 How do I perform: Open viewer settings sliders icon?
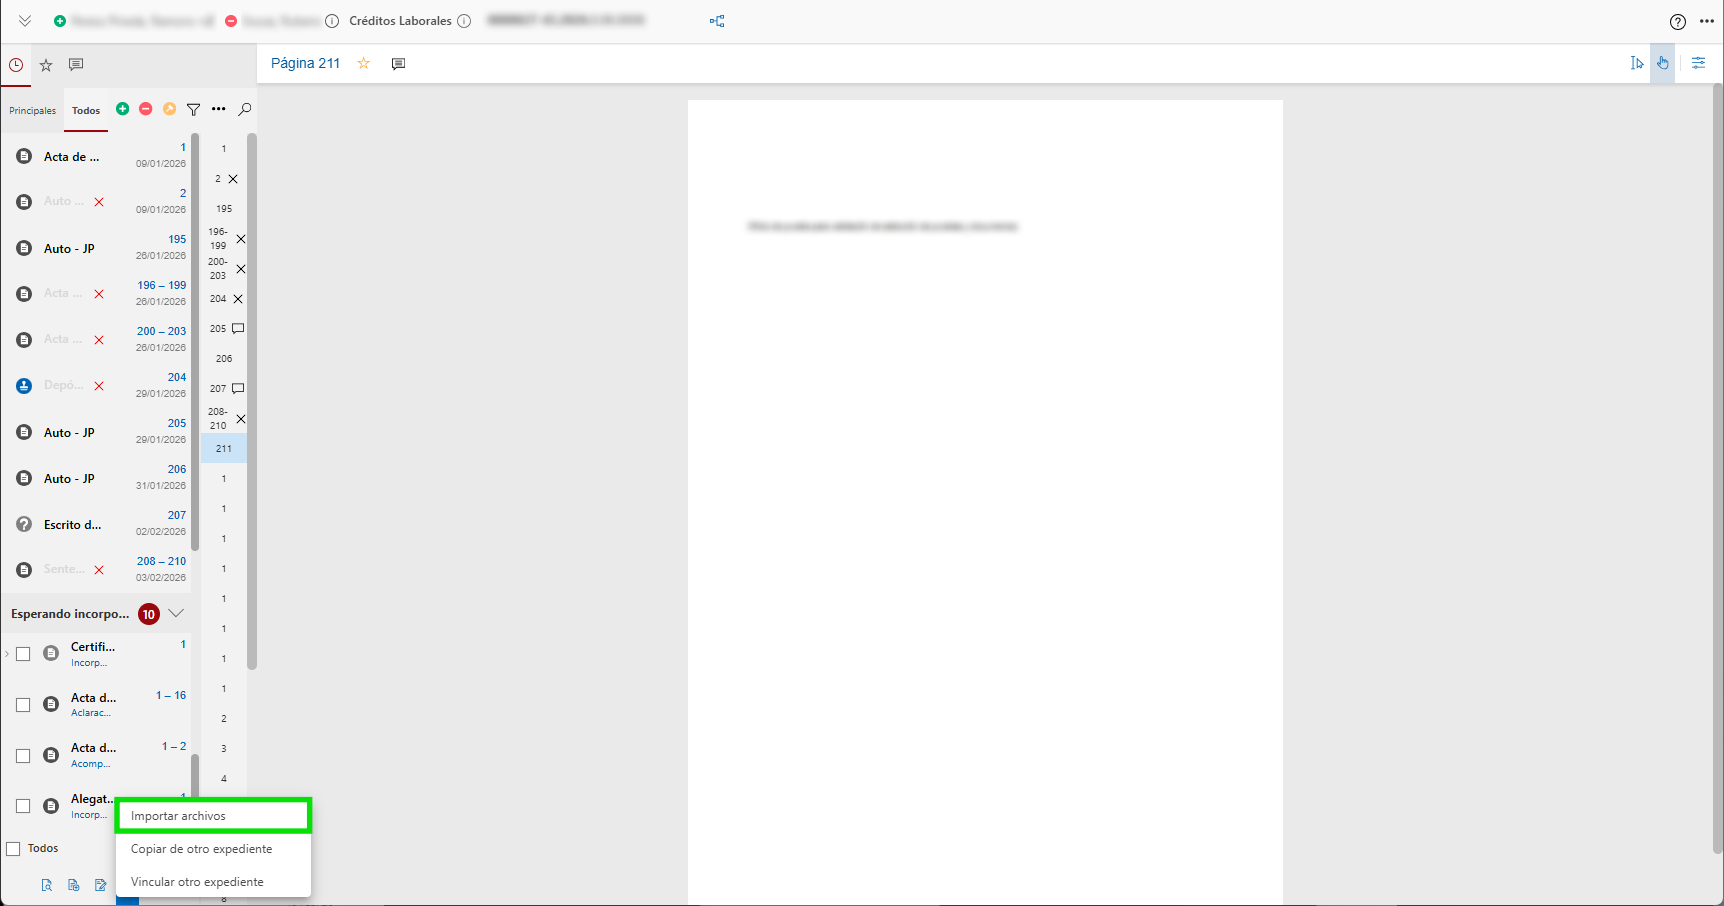pyautogui.click(x=1698, y=63)
